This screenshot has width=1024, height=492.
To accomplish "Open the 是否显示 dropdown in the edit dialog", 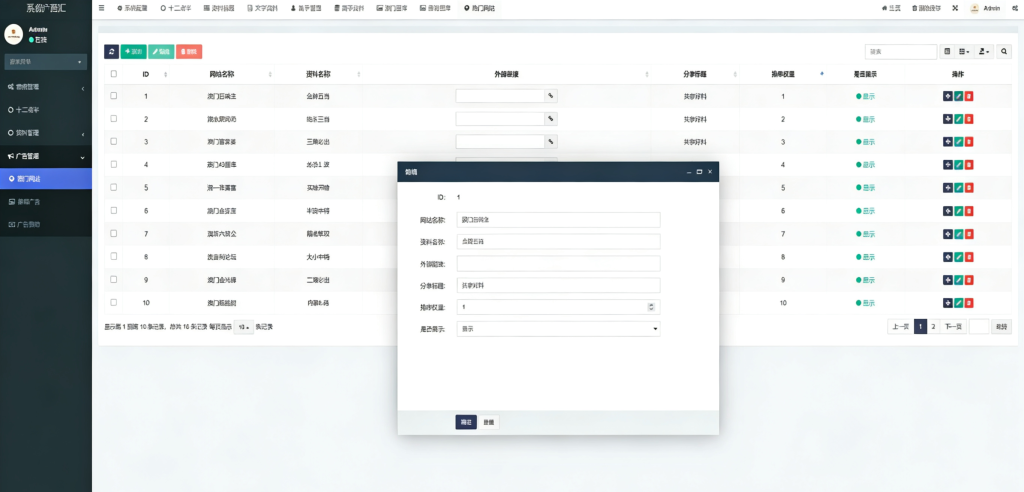I will [x=558, y=329].
